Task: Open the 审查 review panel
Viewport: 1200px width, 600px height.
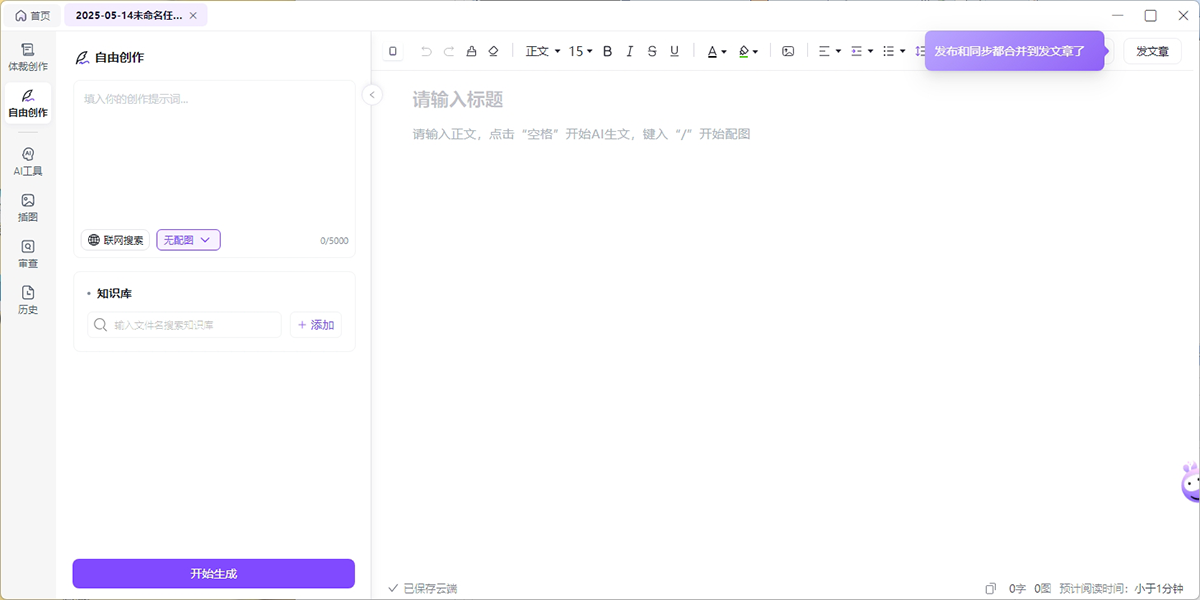Action: click(28, 254)
